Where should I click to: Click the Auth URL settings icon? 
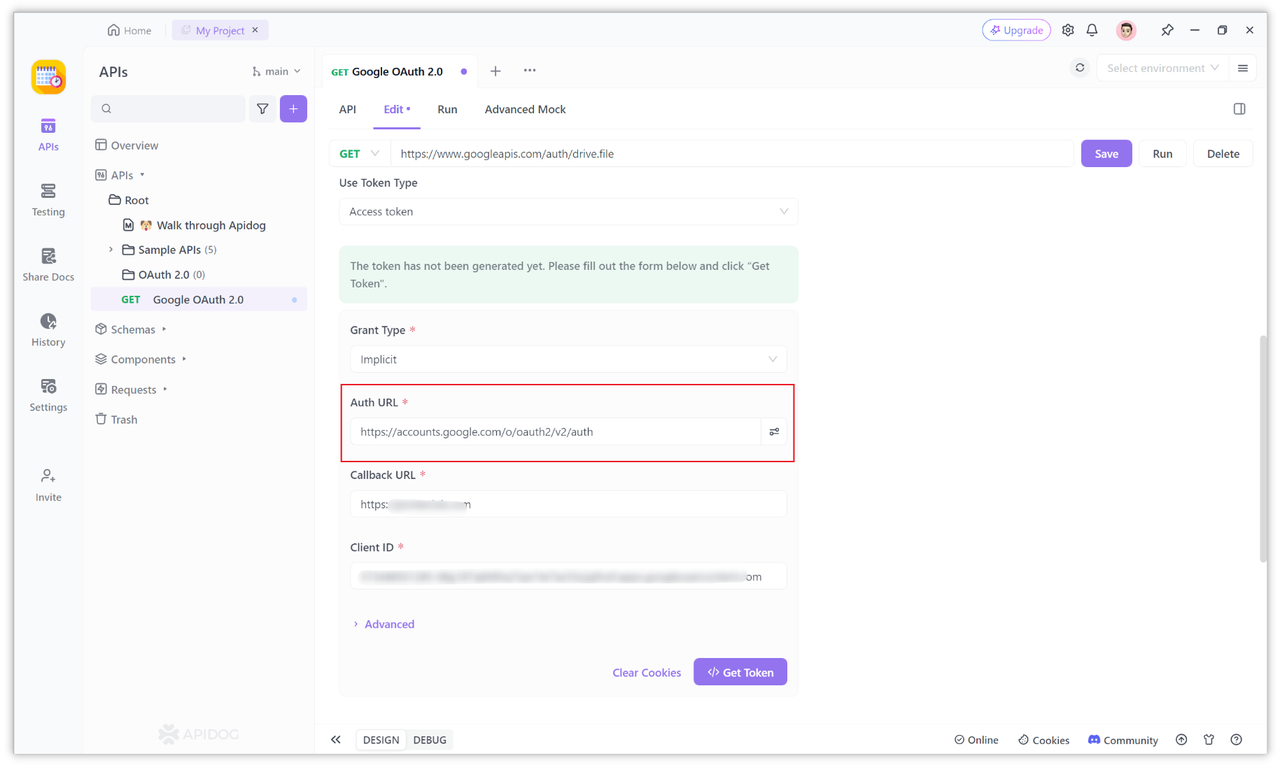[774, 432]
